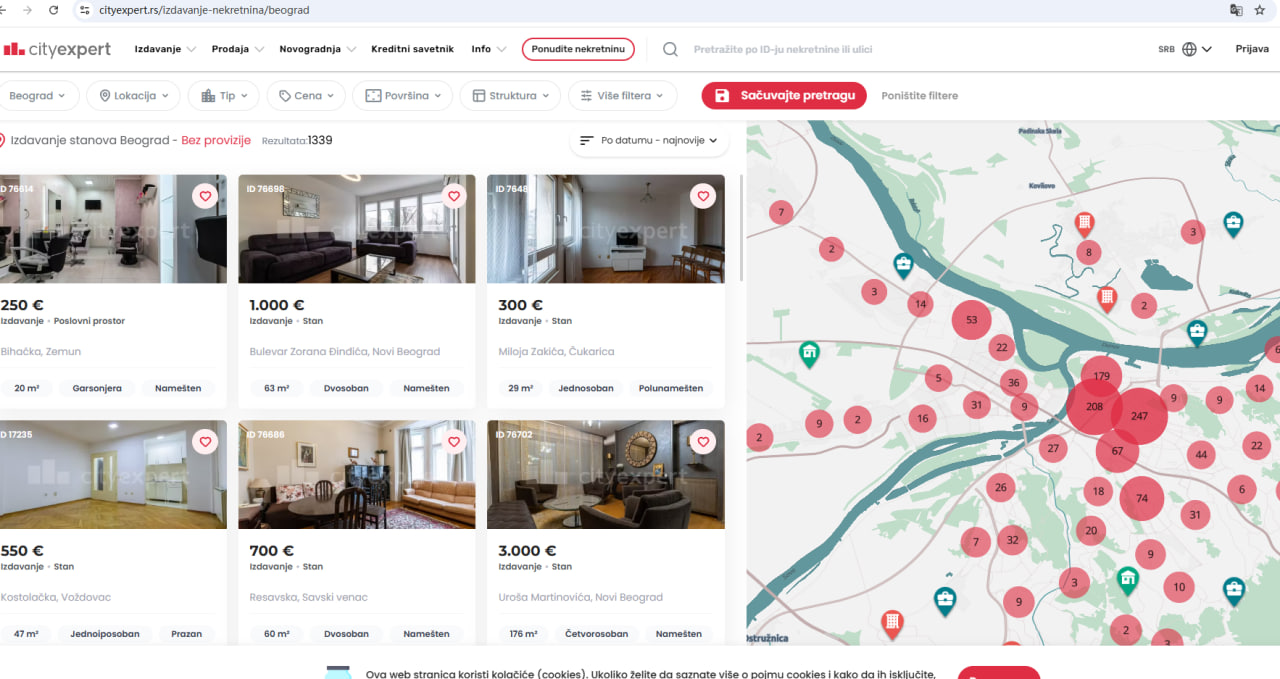Image resolution: width=1280 pixels, height=679 pixels.
Task: Favorite the 1.000 € apartment listing
Action: tap(454, 196)
